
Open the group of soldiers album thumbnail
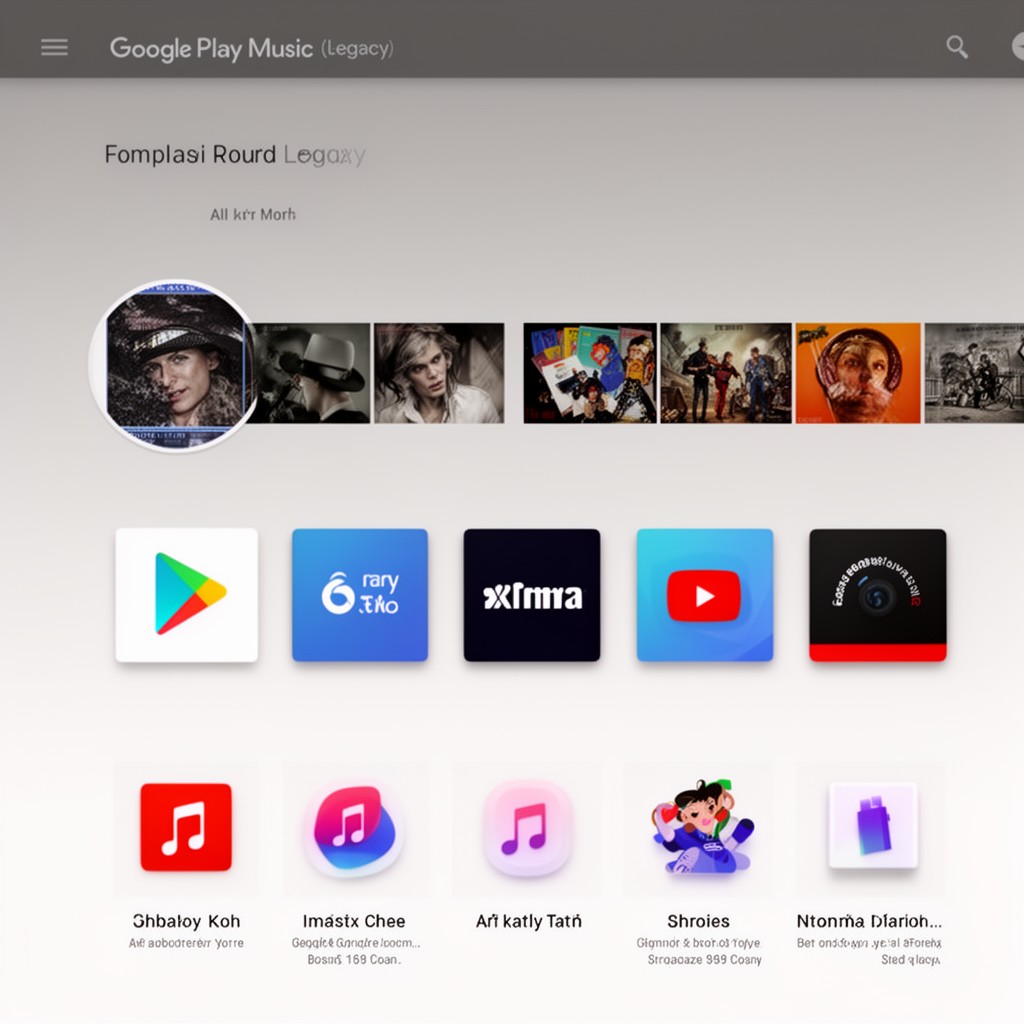[726, 373]
